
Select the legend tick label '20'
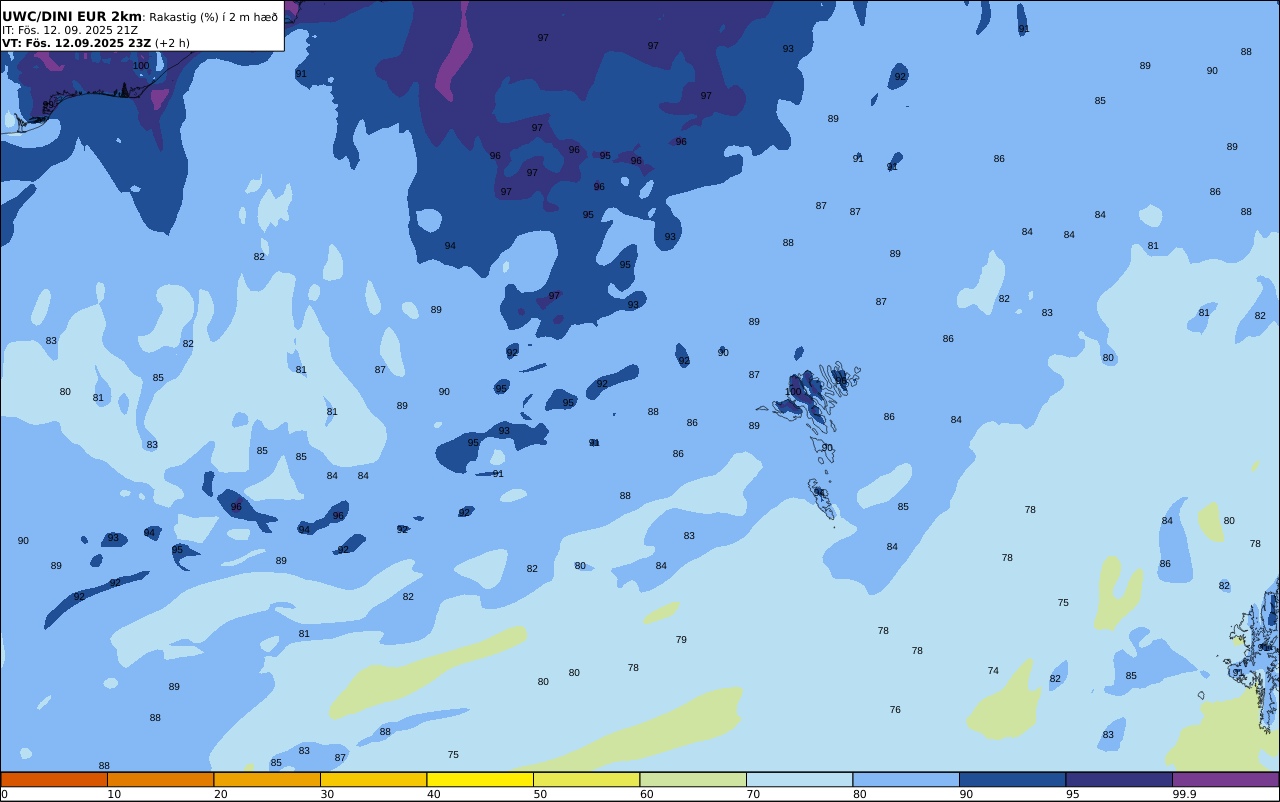tap(220, 794)
